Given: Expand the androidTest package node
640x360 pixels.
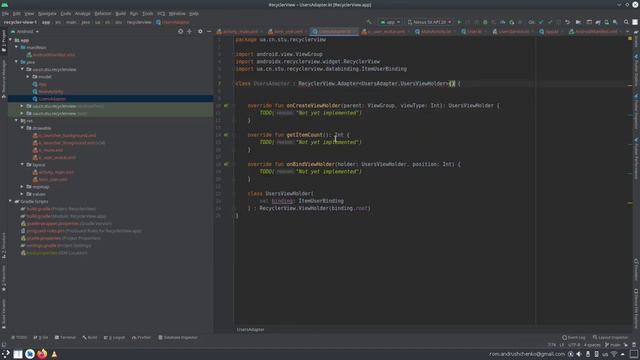Looking at the screenshot, I should pos(22,106).
